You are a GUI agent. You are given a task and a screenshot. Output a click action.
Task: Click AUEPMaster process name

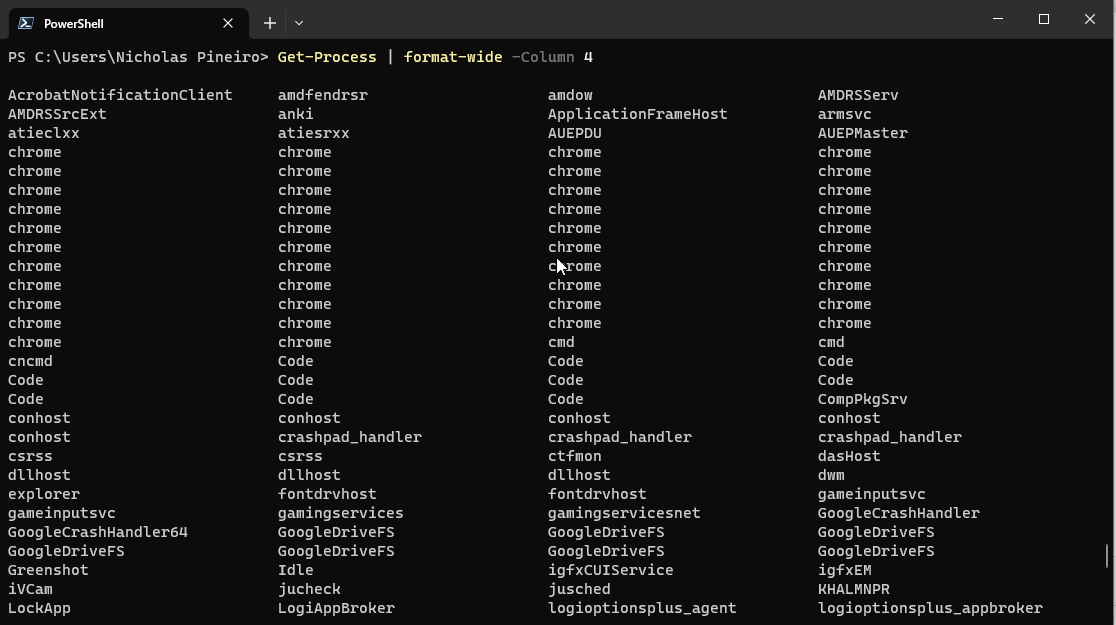pos(862,133)
